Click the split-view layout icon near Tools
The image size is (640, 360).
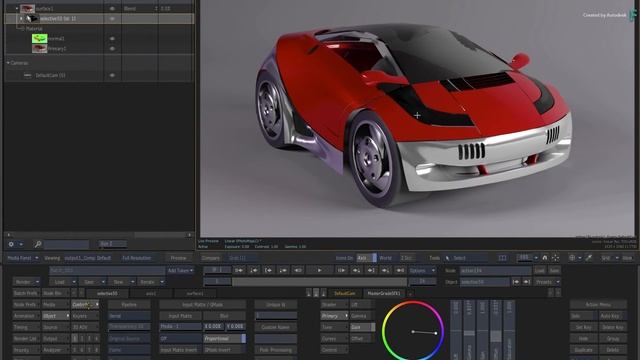[x=502, y=258]
